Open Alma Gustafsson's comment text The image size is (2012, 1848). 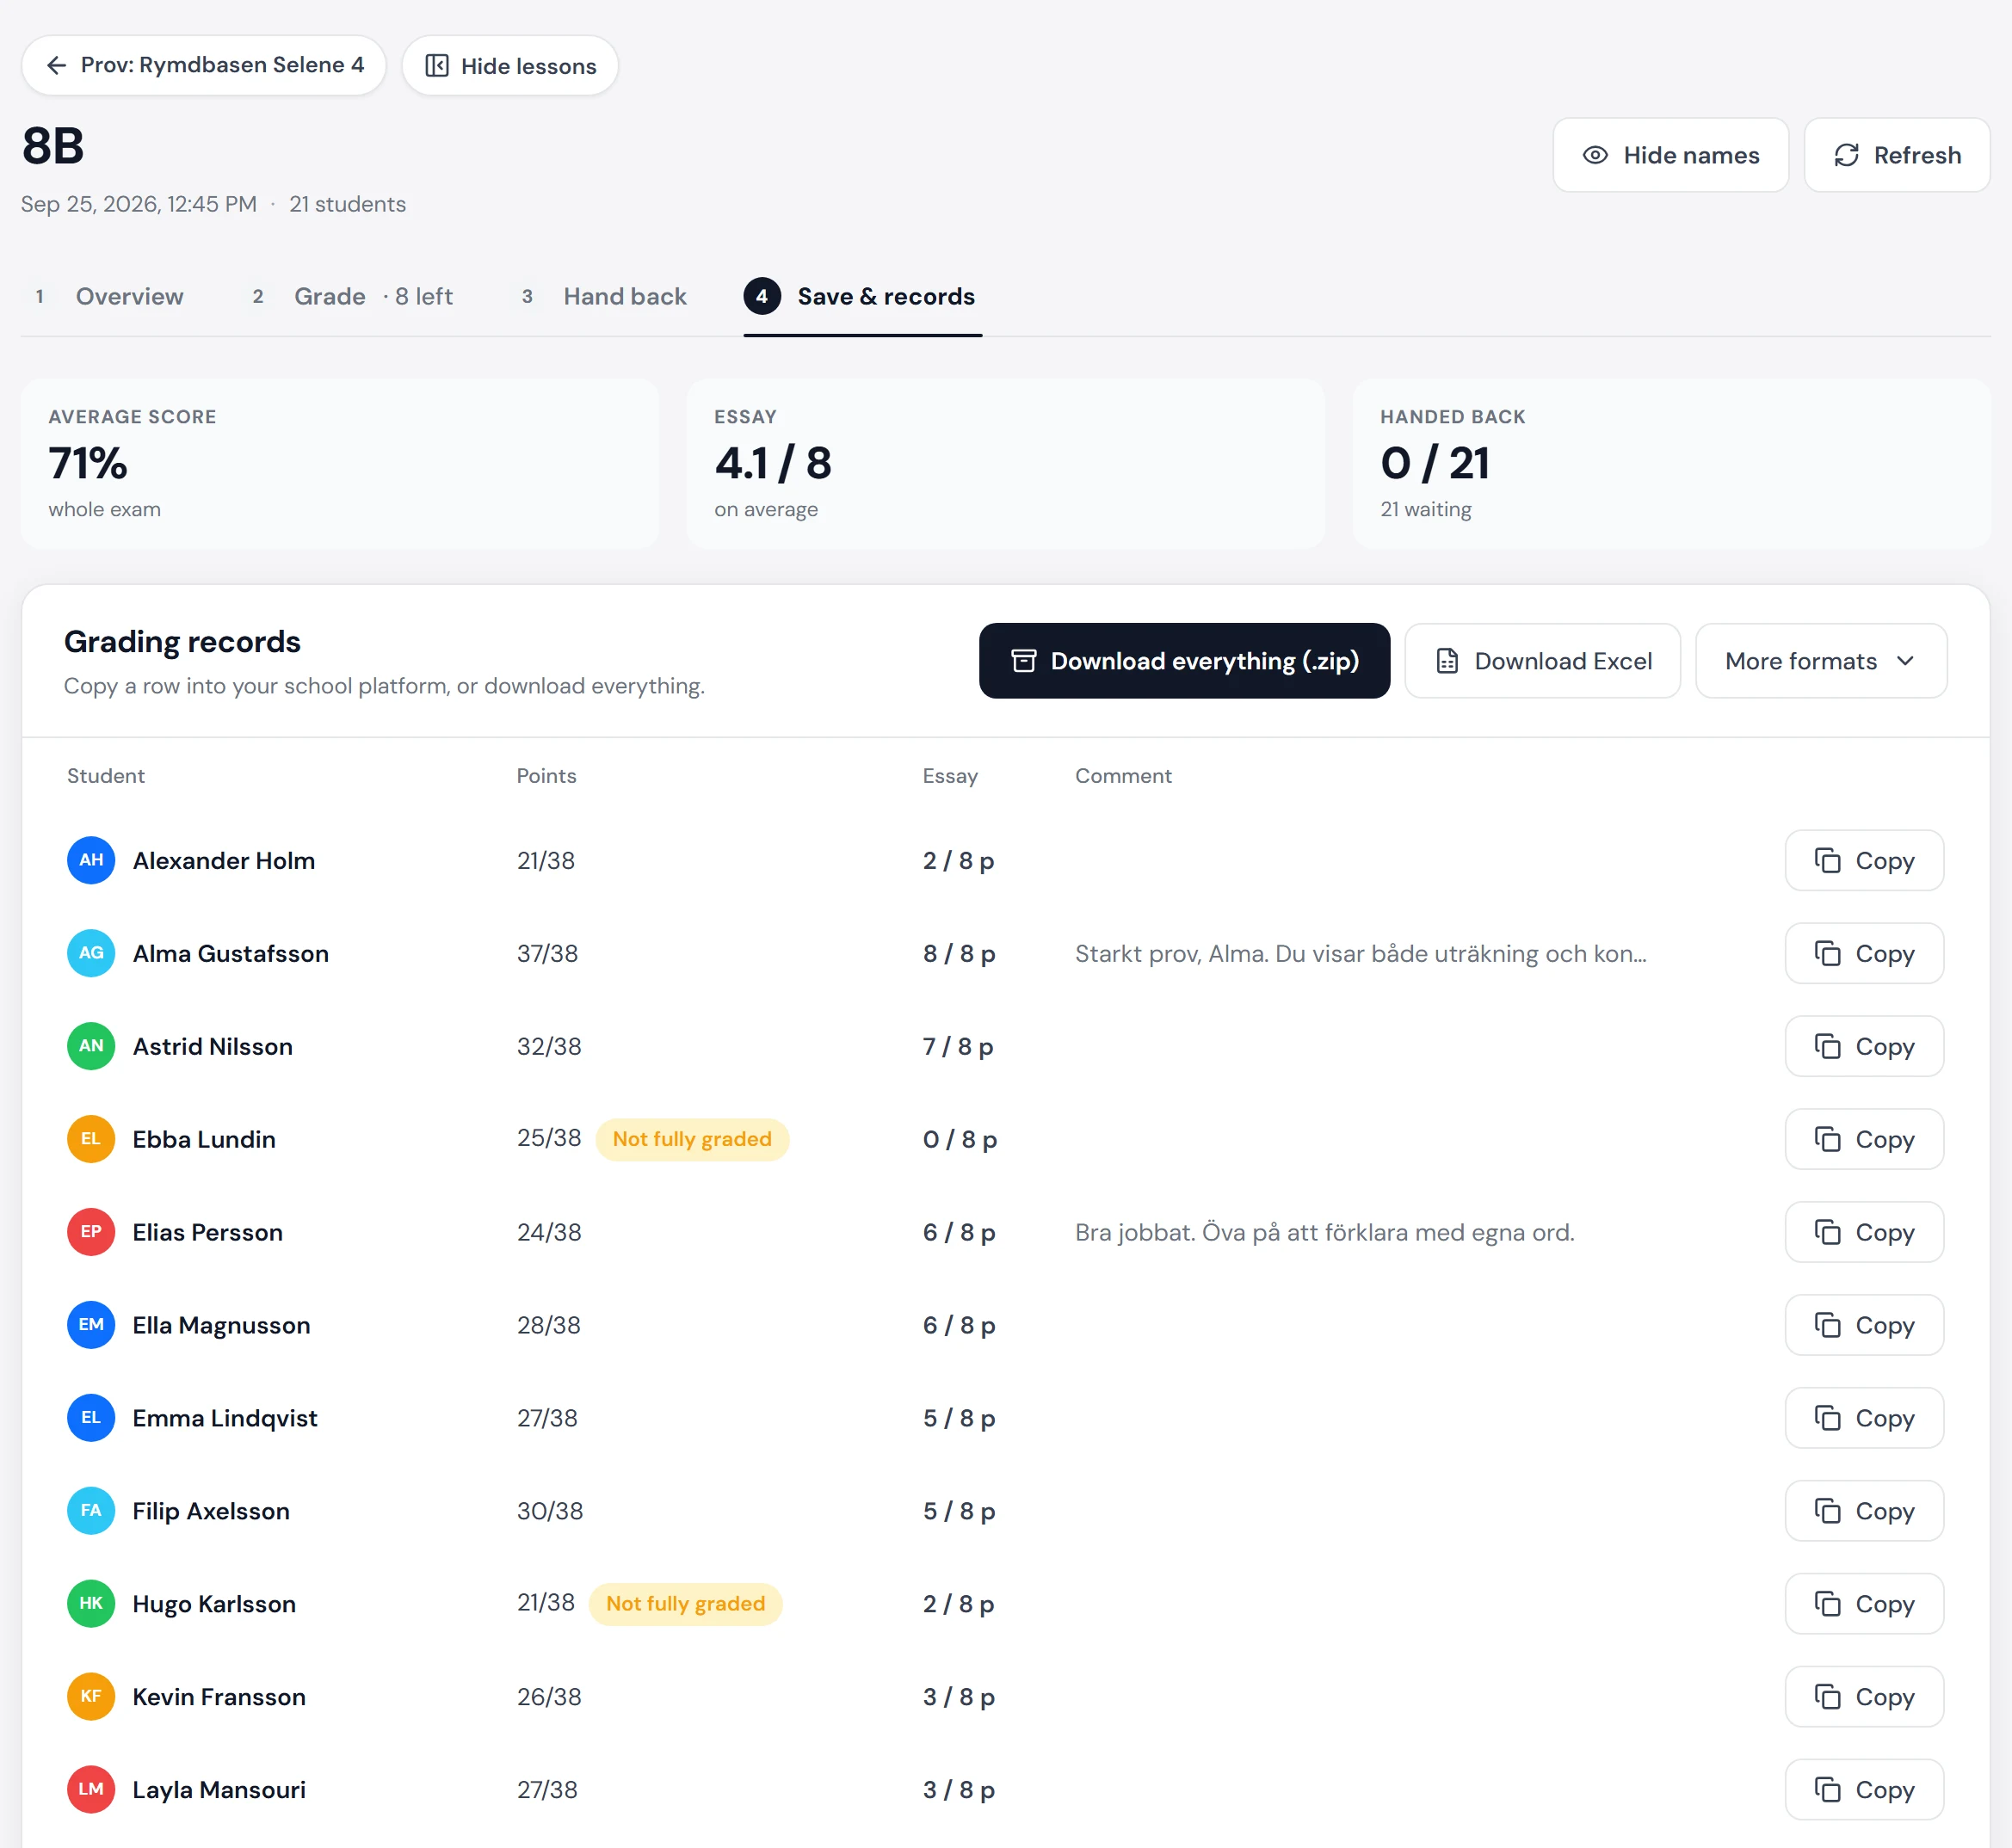pos(1360,953)
